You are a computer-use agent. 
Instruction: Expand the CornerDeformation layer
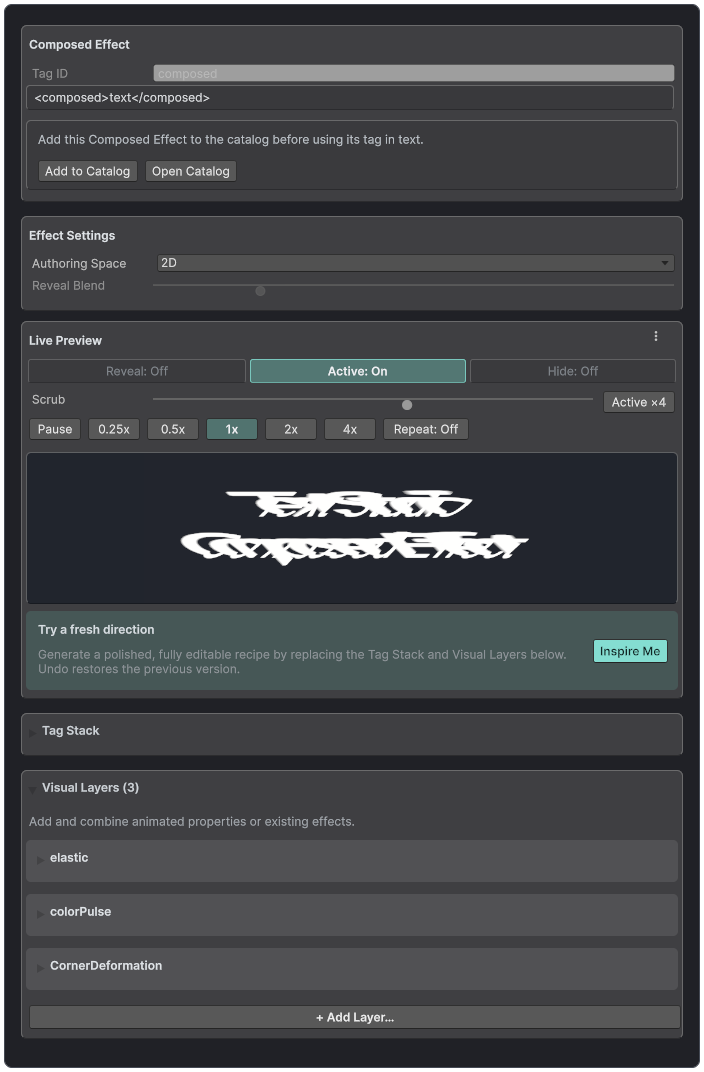[x=40, y=968]
